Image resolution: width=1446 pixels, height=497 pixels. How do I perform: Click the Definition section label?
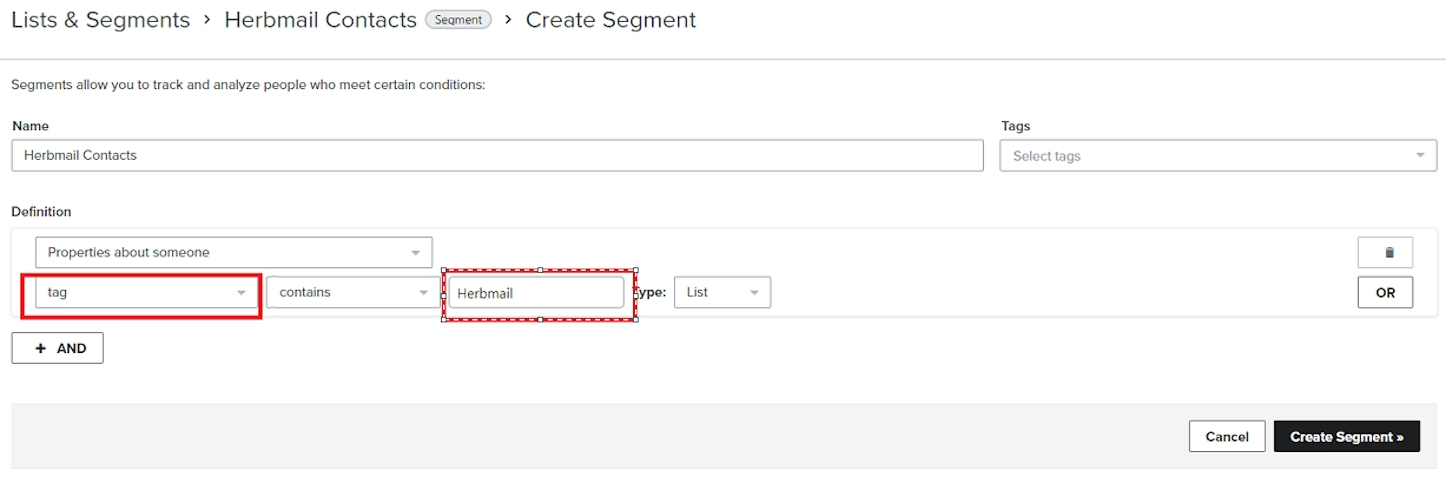(41, 212)
